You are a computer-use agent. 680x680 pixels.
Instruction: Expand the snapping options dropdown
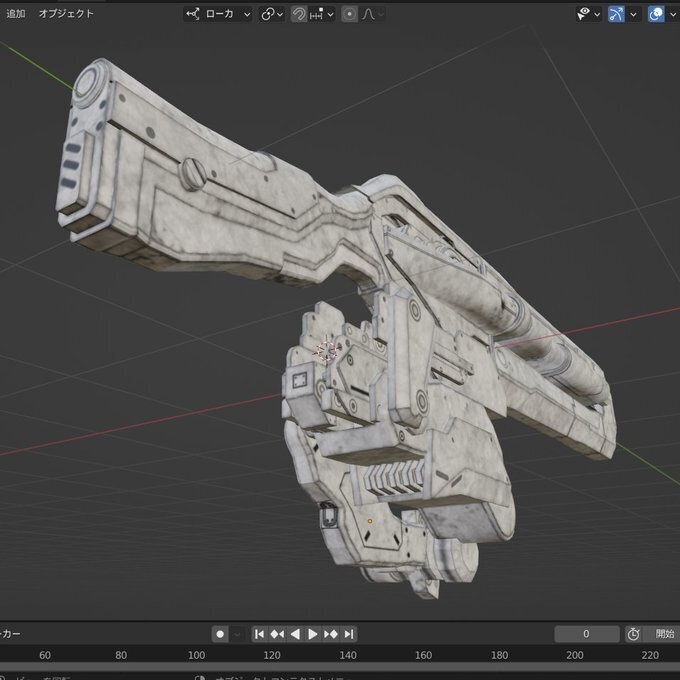click(322, 14)
